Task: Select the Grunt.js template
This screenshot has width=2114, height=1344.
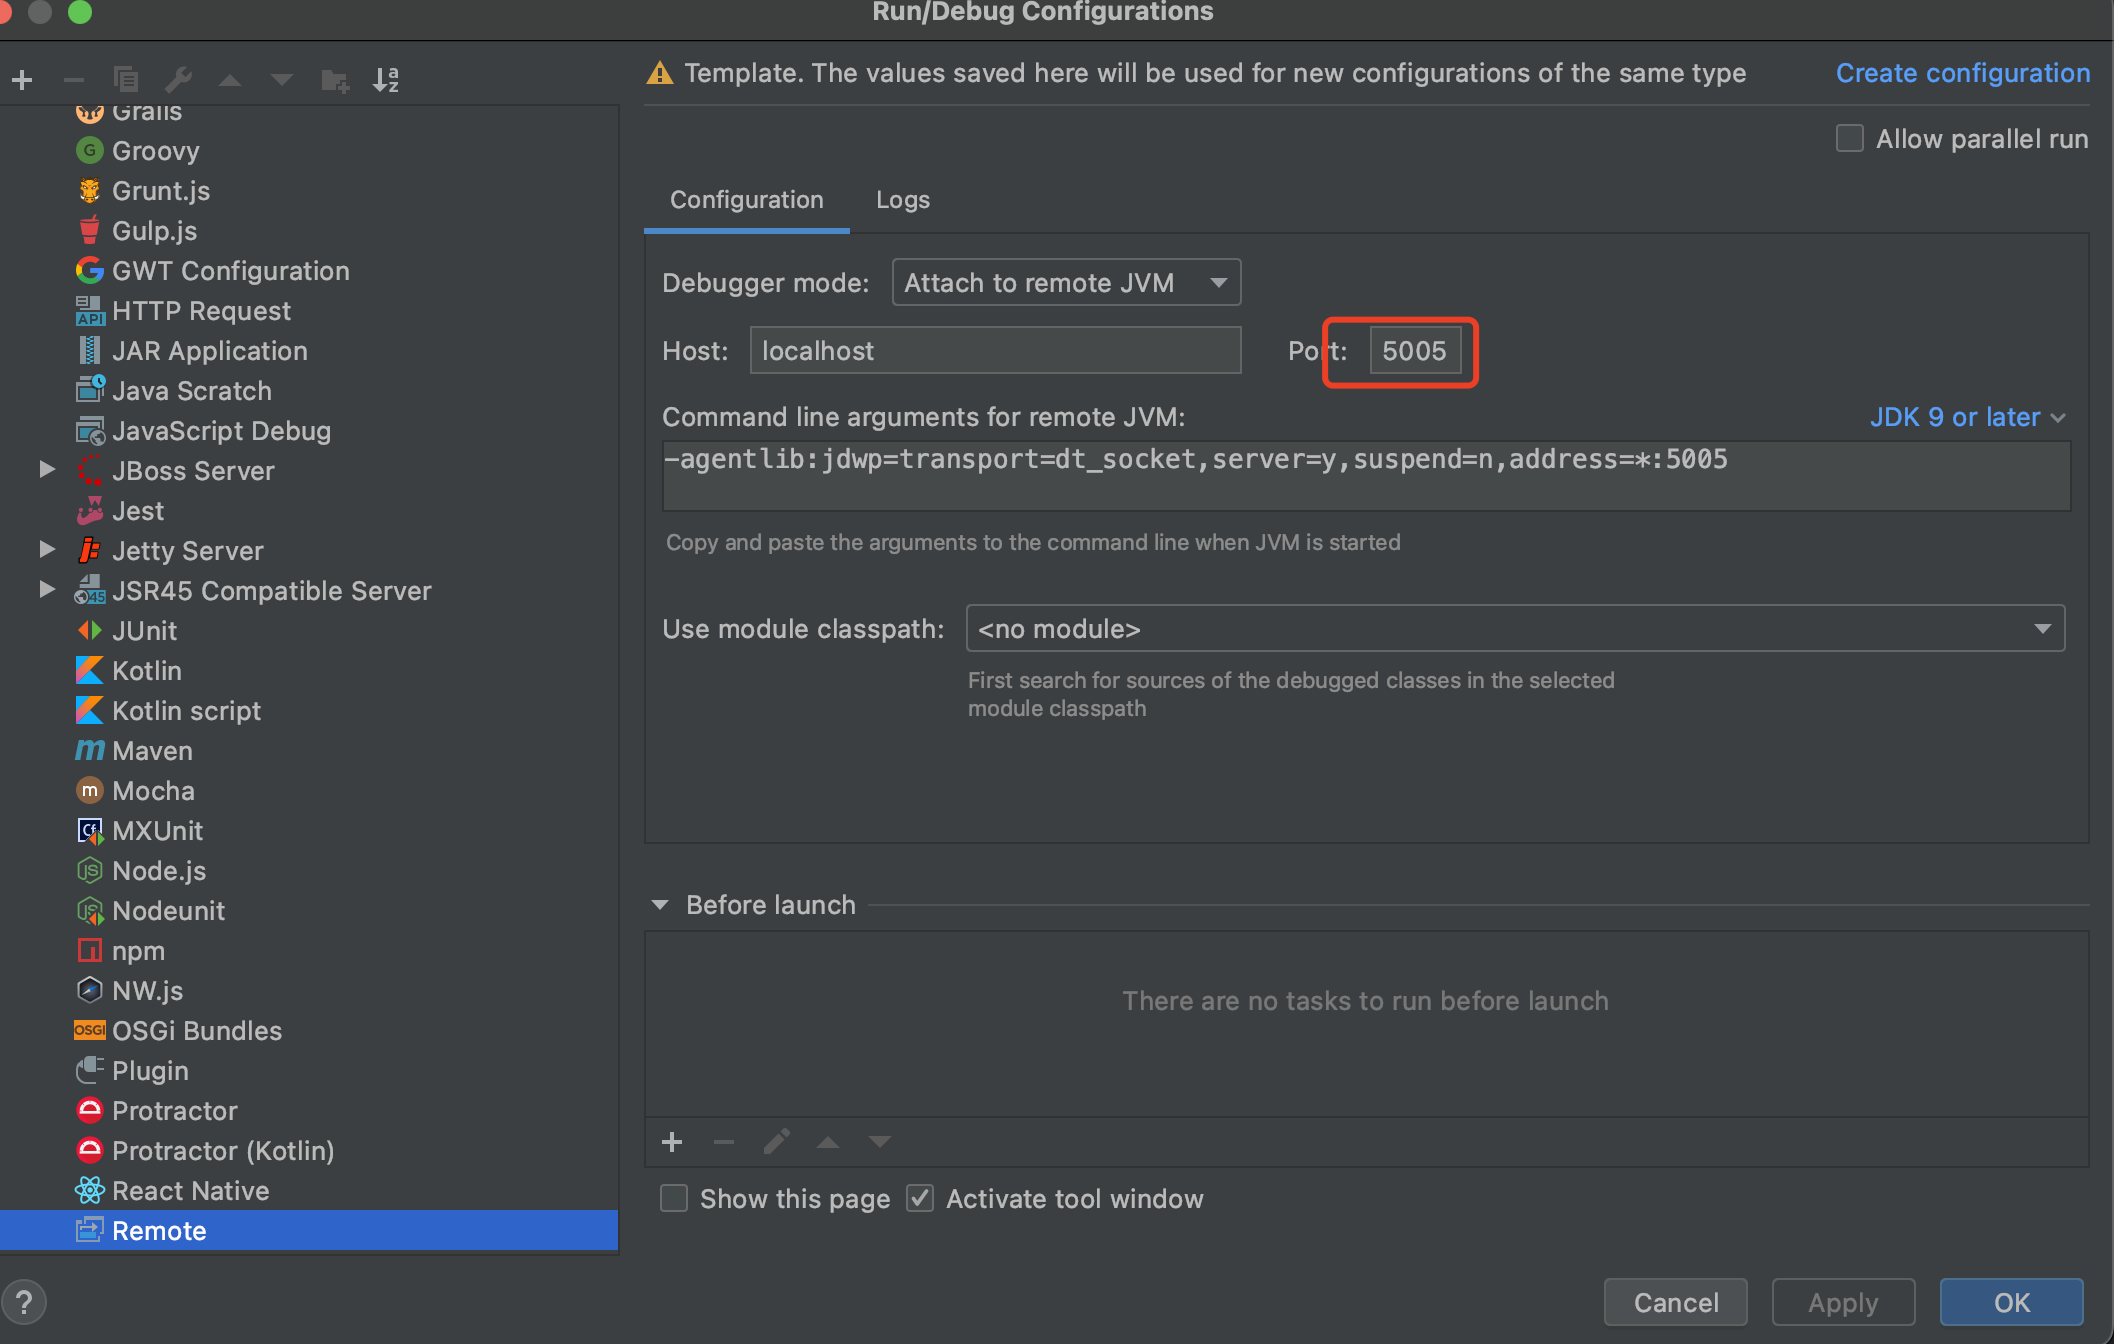Action: (x=160, y=191)
